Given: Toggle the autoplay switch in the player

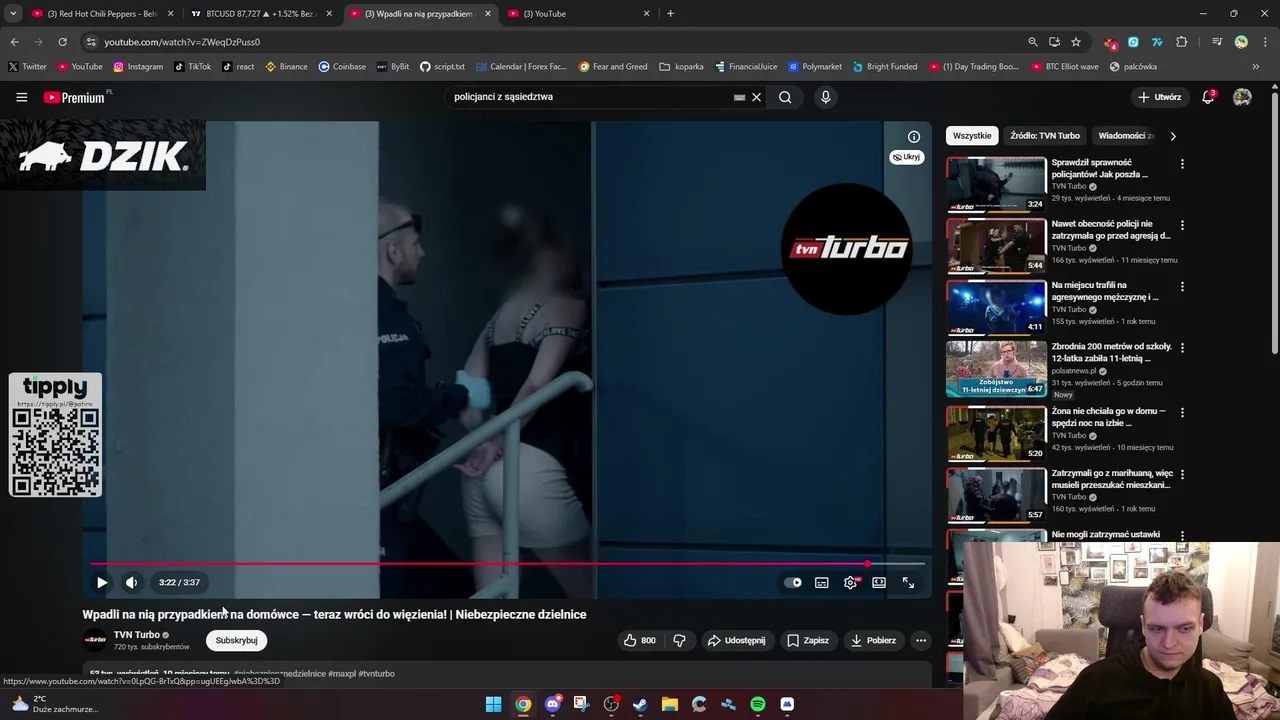Looking at the screenshot, I should [793, 582].
